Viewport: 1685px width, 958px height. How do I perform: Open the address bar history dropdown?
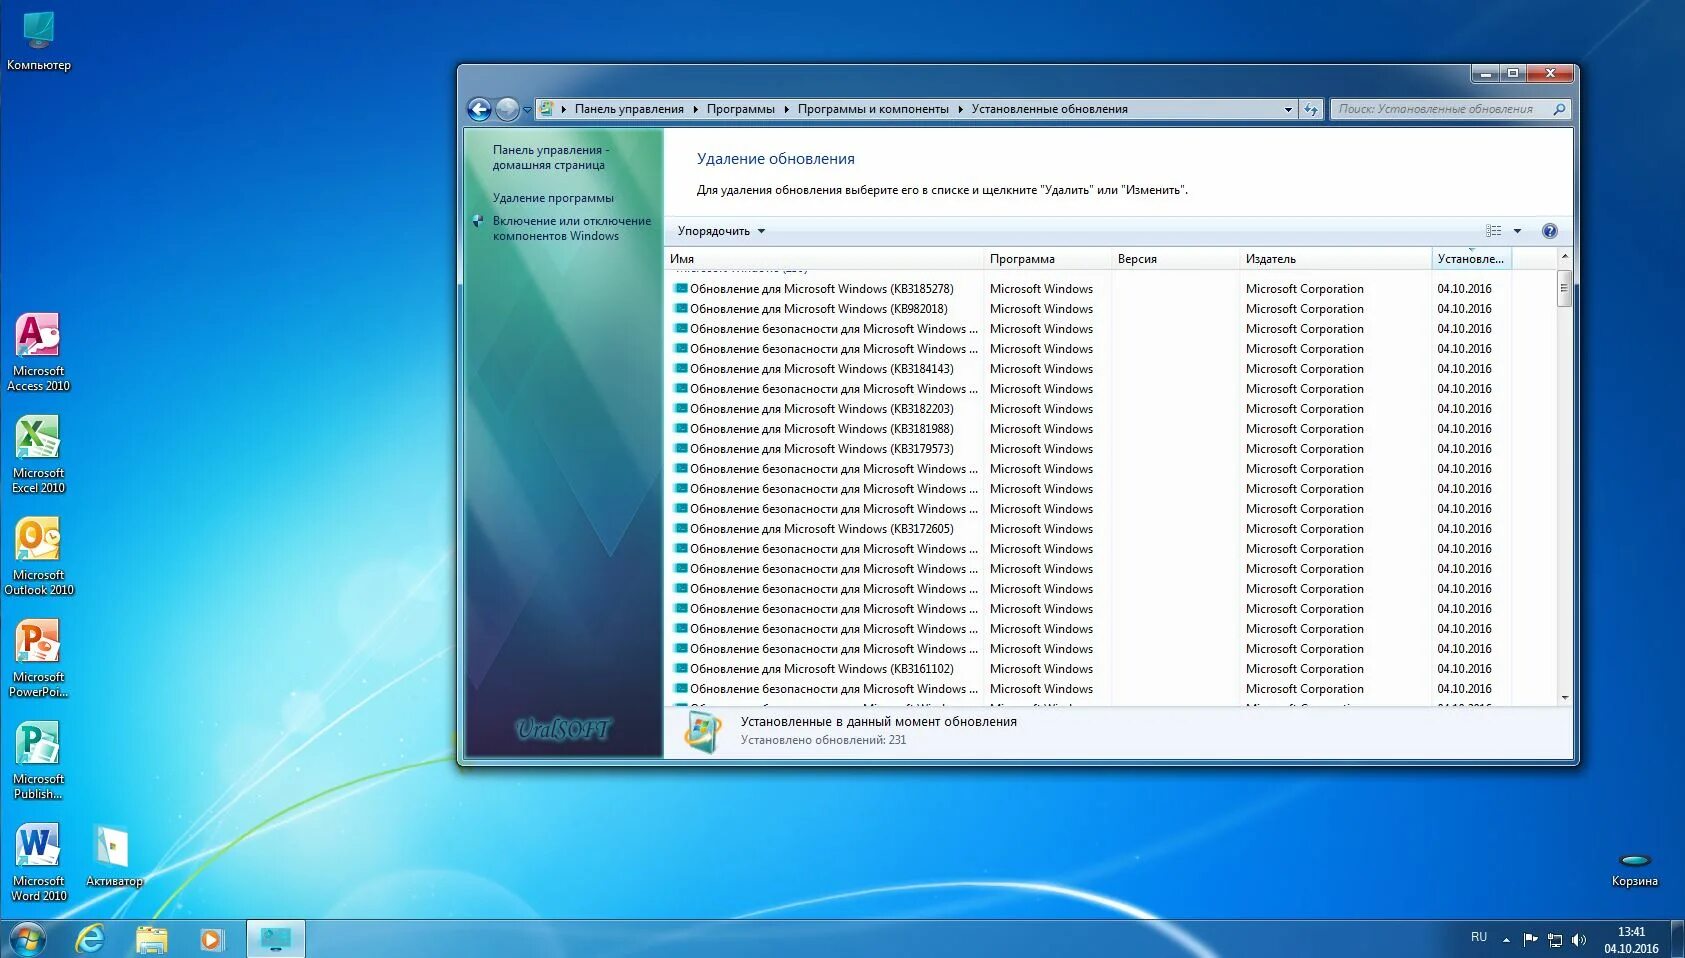pos(1288,109)
